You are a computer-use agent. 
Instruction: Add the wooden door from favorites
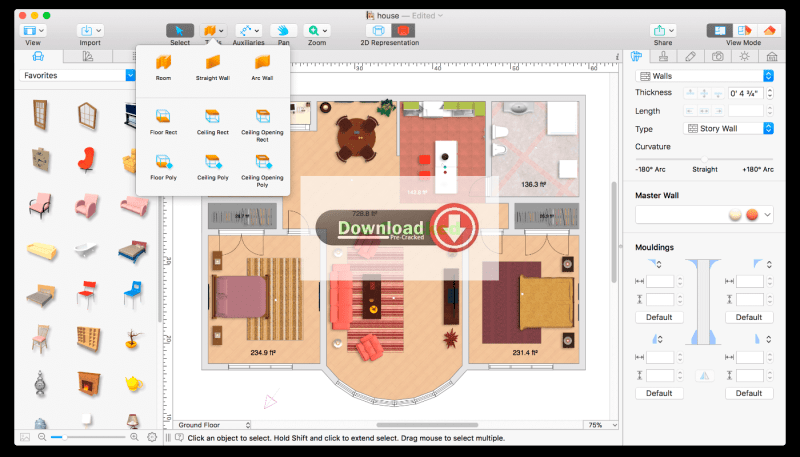[x=40, y=115]
